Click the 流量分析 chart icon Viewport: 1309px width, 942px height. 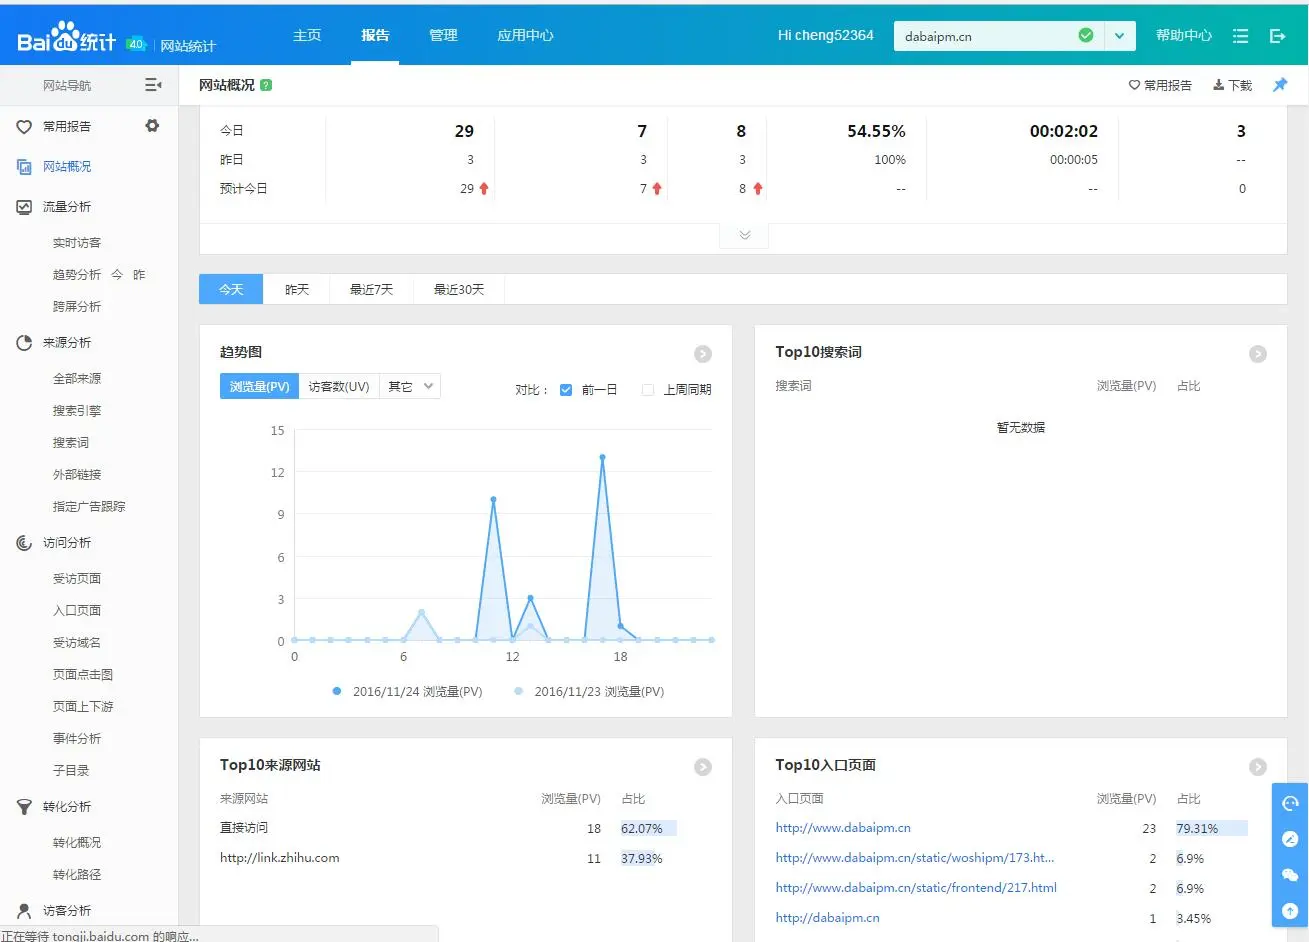coord(24,207)
